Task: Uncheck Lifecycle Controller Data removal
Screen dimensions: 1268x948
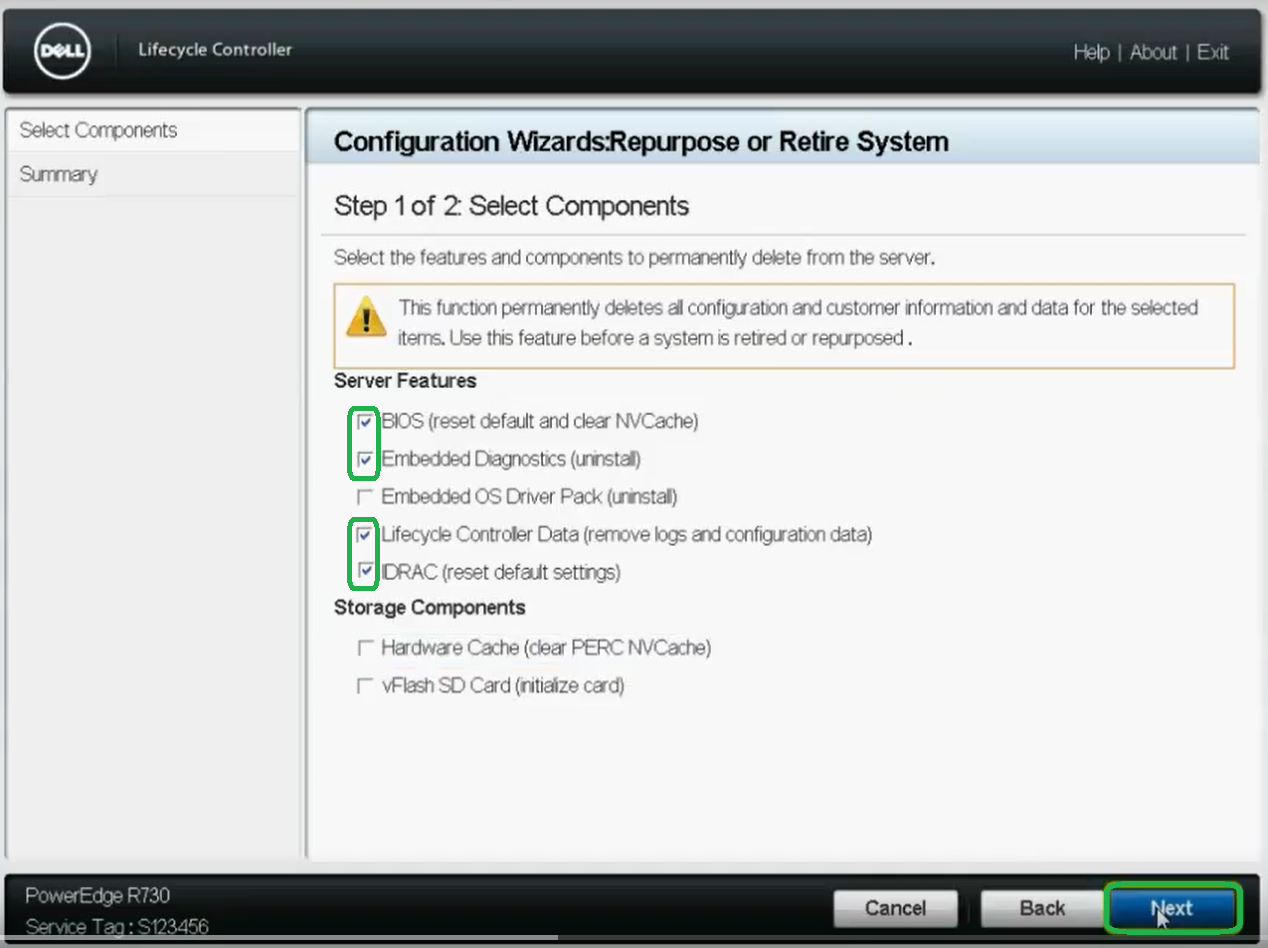Action: pos(364,534)
